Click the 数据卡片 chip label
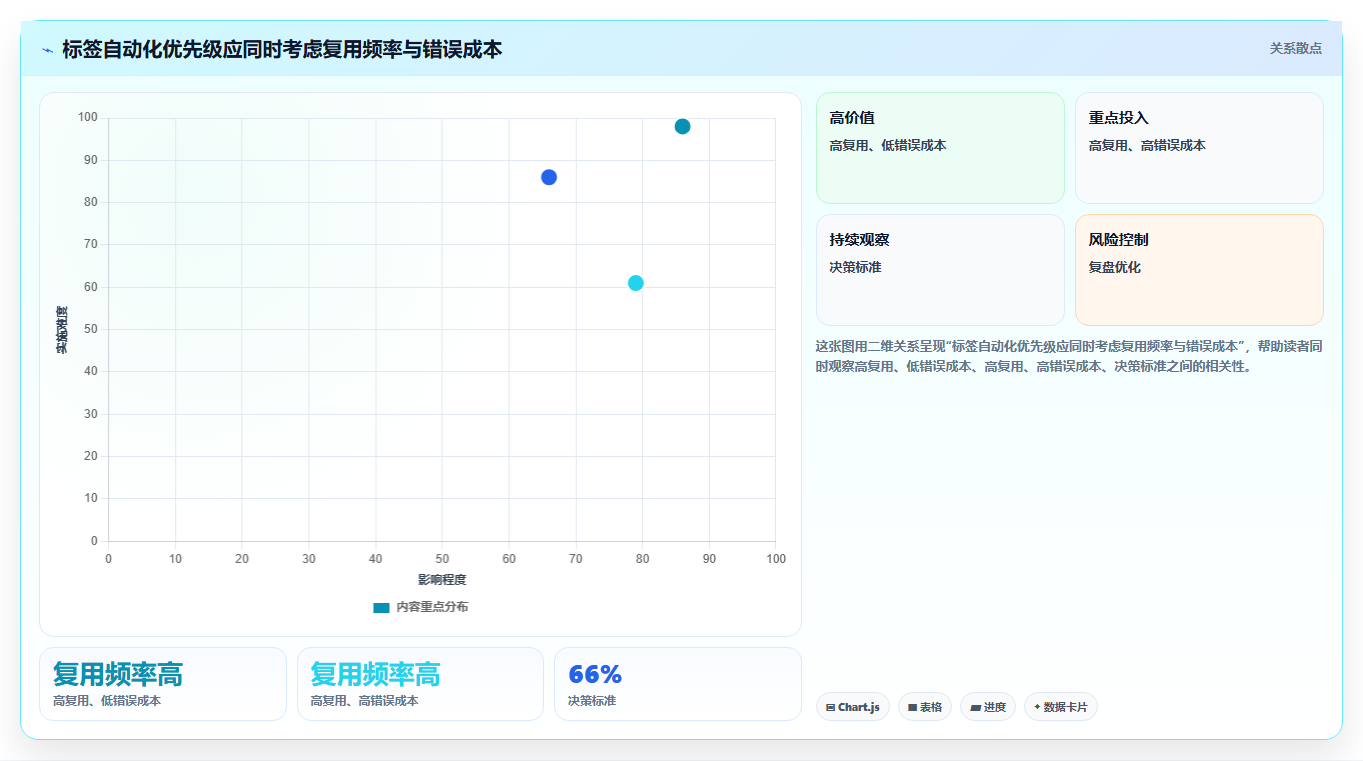 [x=1064, y=707]
